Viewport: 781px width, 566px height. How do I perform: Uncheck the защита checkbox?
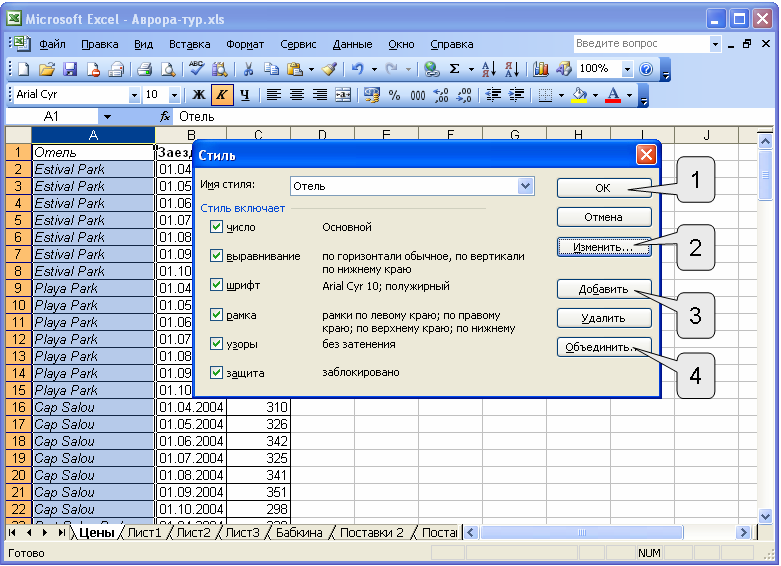(216, 372)
